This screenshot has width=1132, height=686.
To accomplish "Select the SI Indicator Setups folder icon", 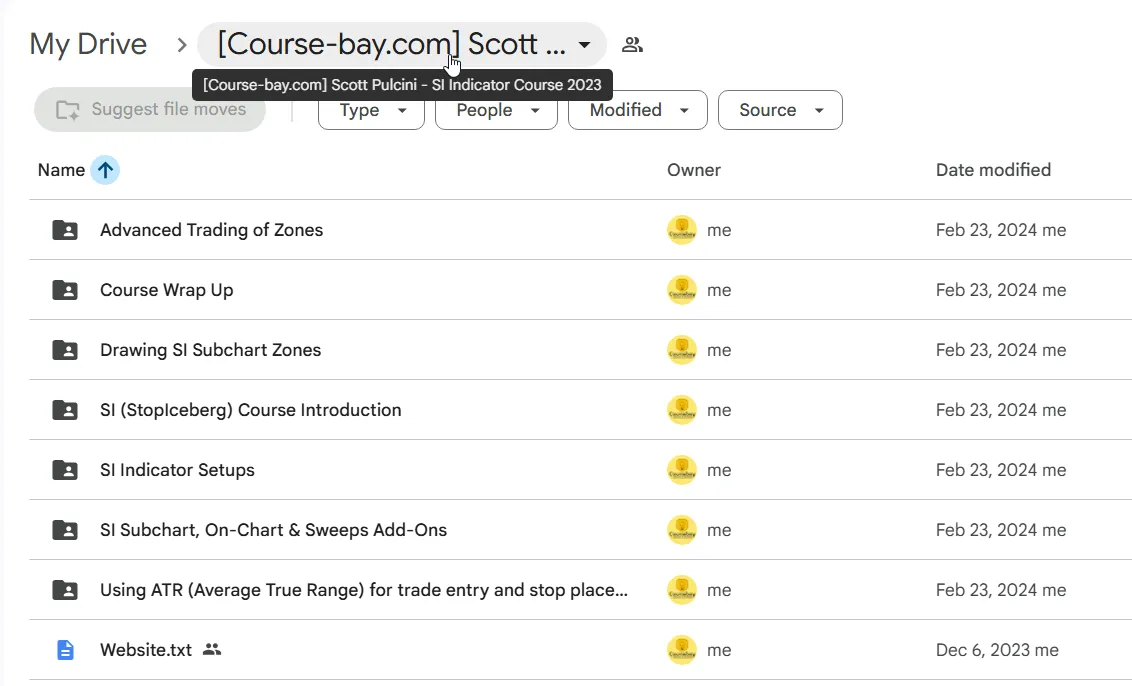I will tap(65, 469).
